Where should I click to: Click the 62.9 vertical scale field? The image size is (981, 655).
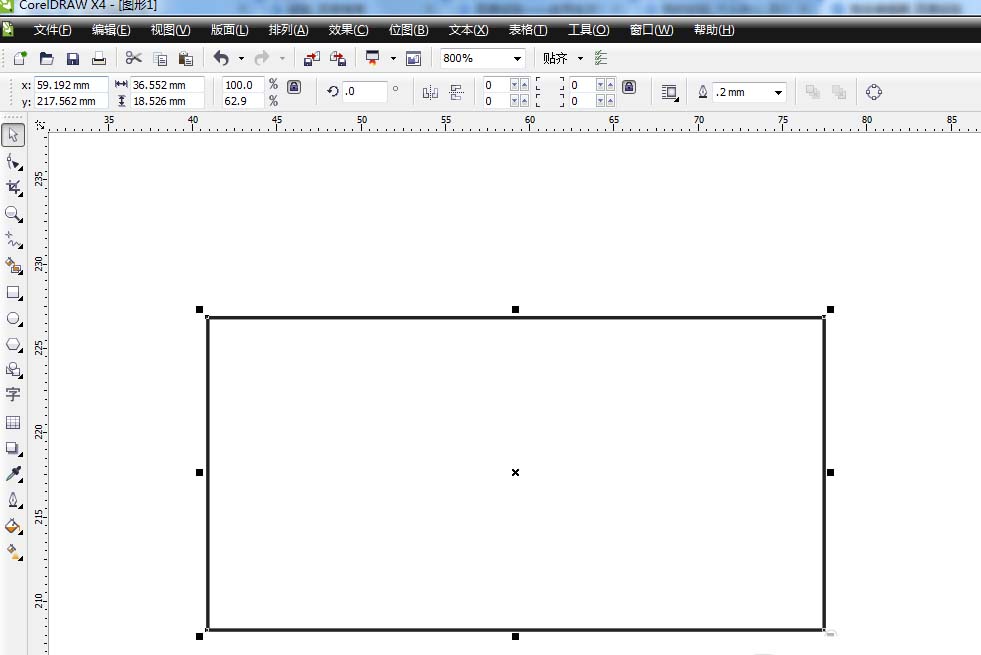243,101
